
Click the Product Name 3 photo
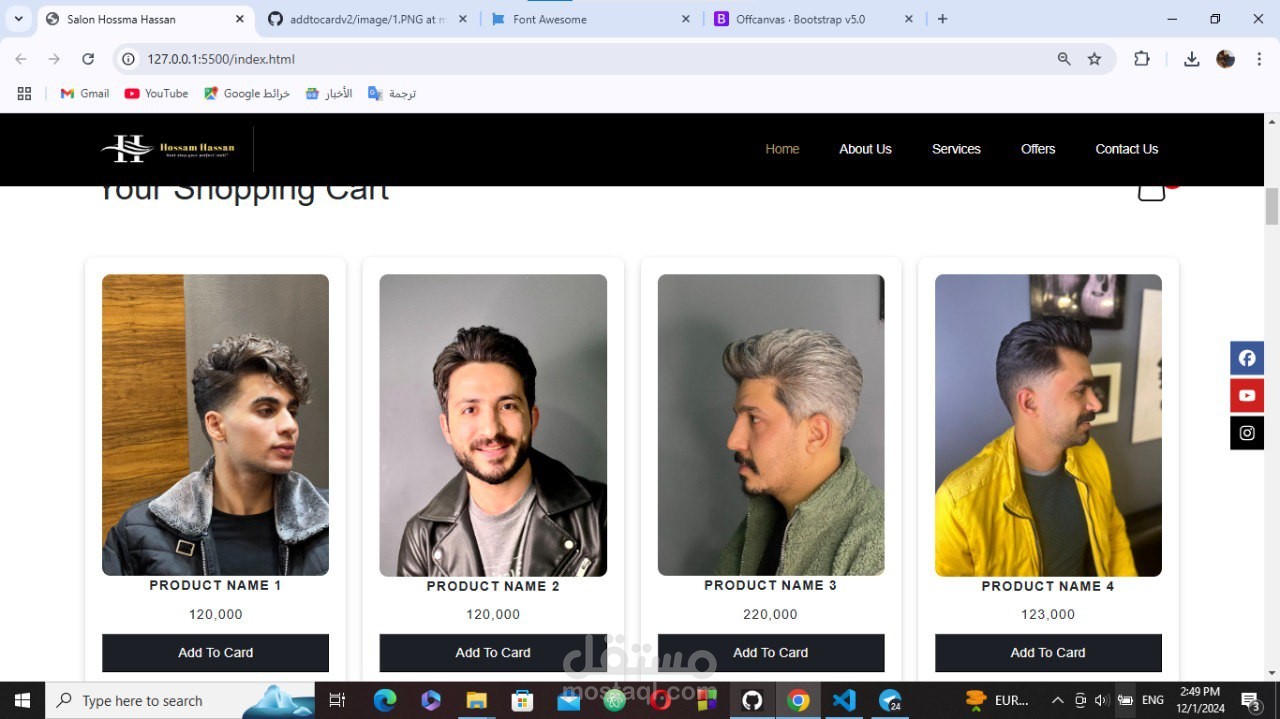(x=771, y=425)
